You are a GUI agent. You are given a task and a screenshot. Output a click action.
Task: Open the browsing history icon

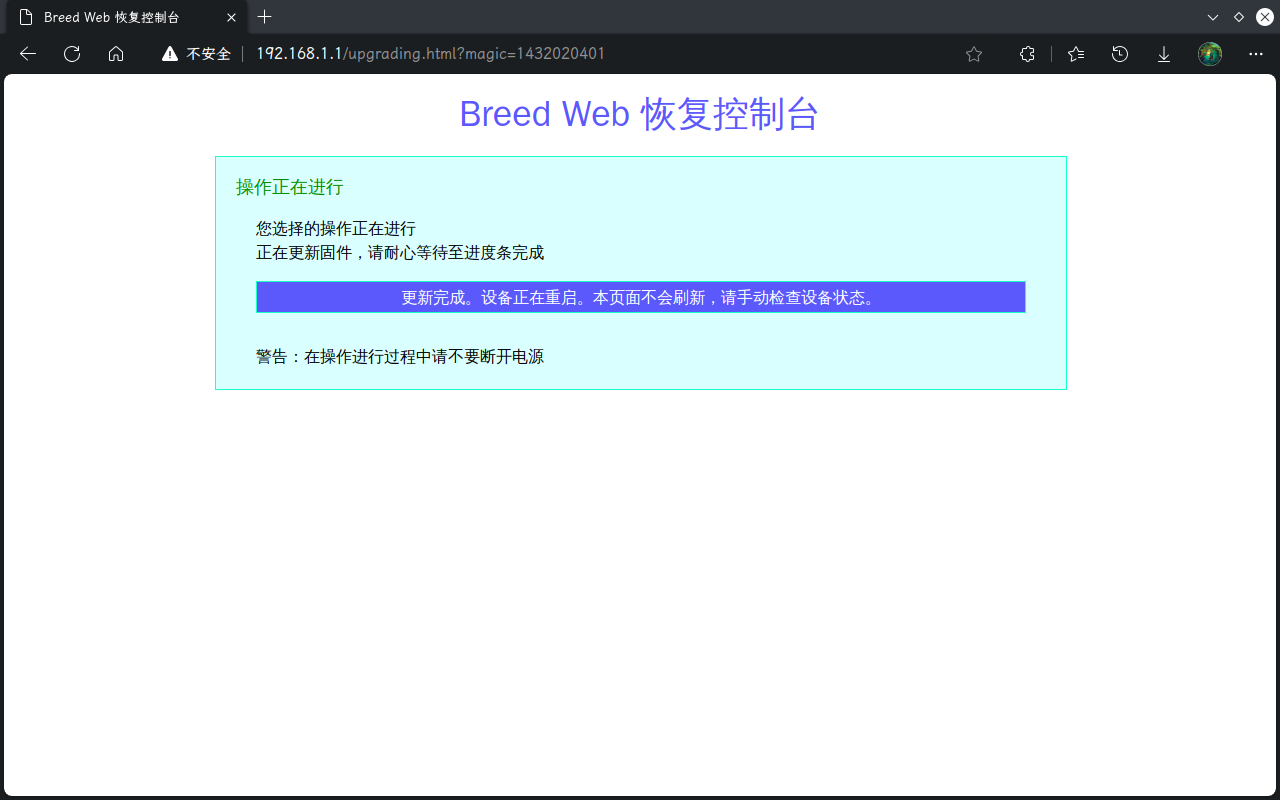coord(1120,54)
